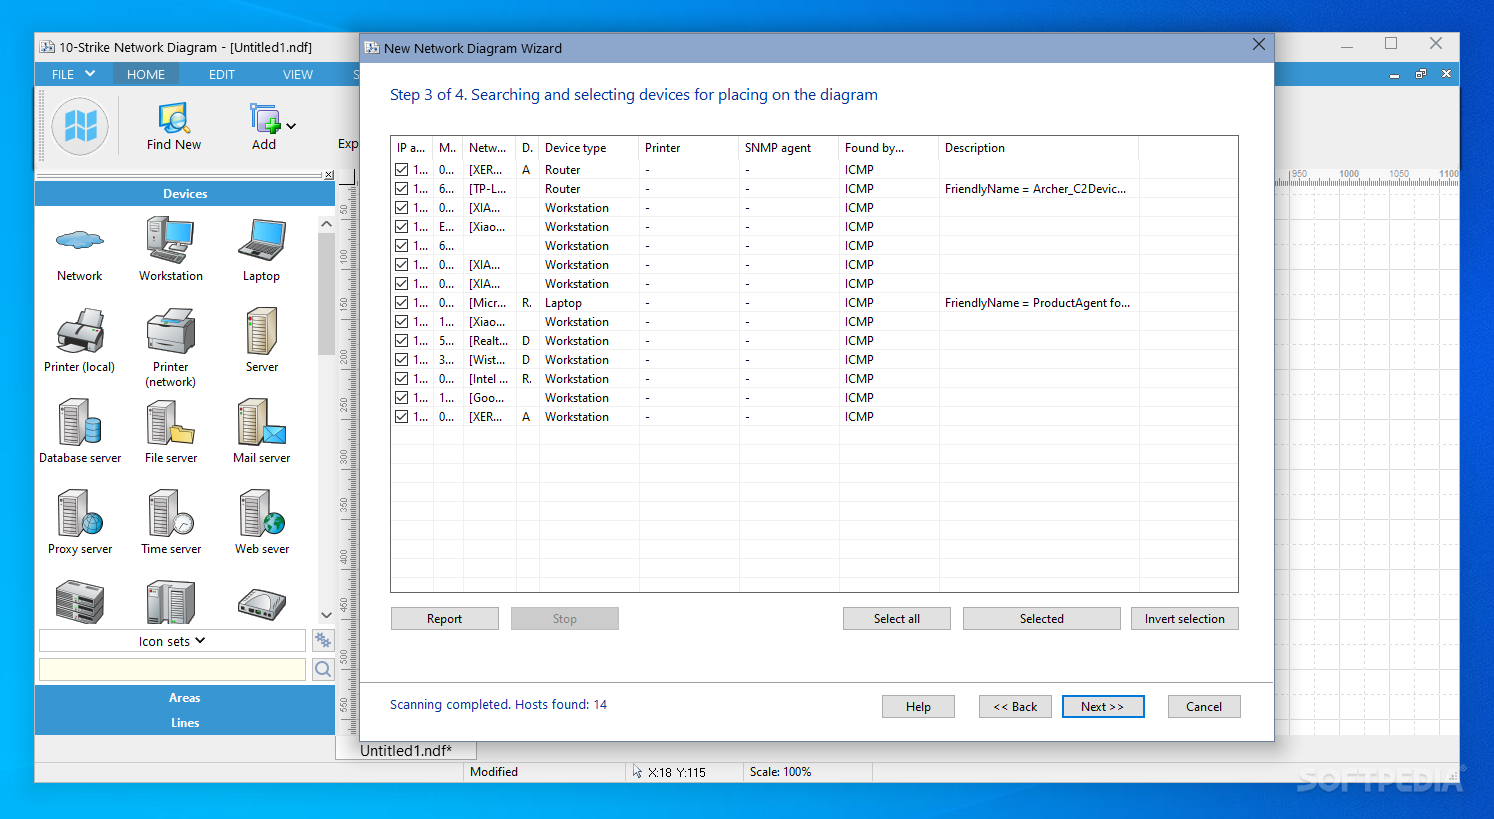Screen dimensions: 1494x819
Task: Close the Devices panel with the small x
Action: [329, 175]
